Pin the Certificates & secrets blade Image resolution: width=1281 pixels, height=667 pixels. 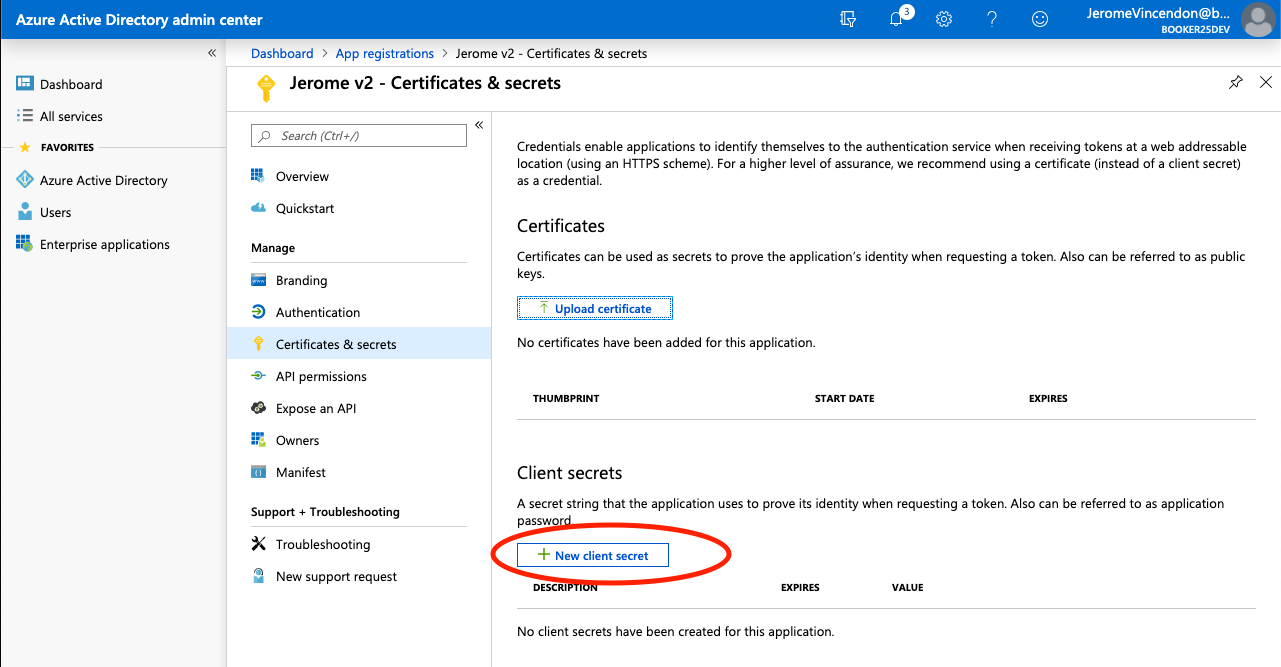point(1236,82)
